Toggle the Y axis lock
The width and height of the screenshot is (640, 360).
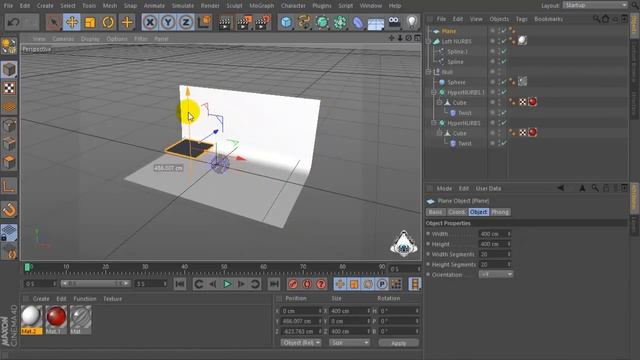(168, 22)
